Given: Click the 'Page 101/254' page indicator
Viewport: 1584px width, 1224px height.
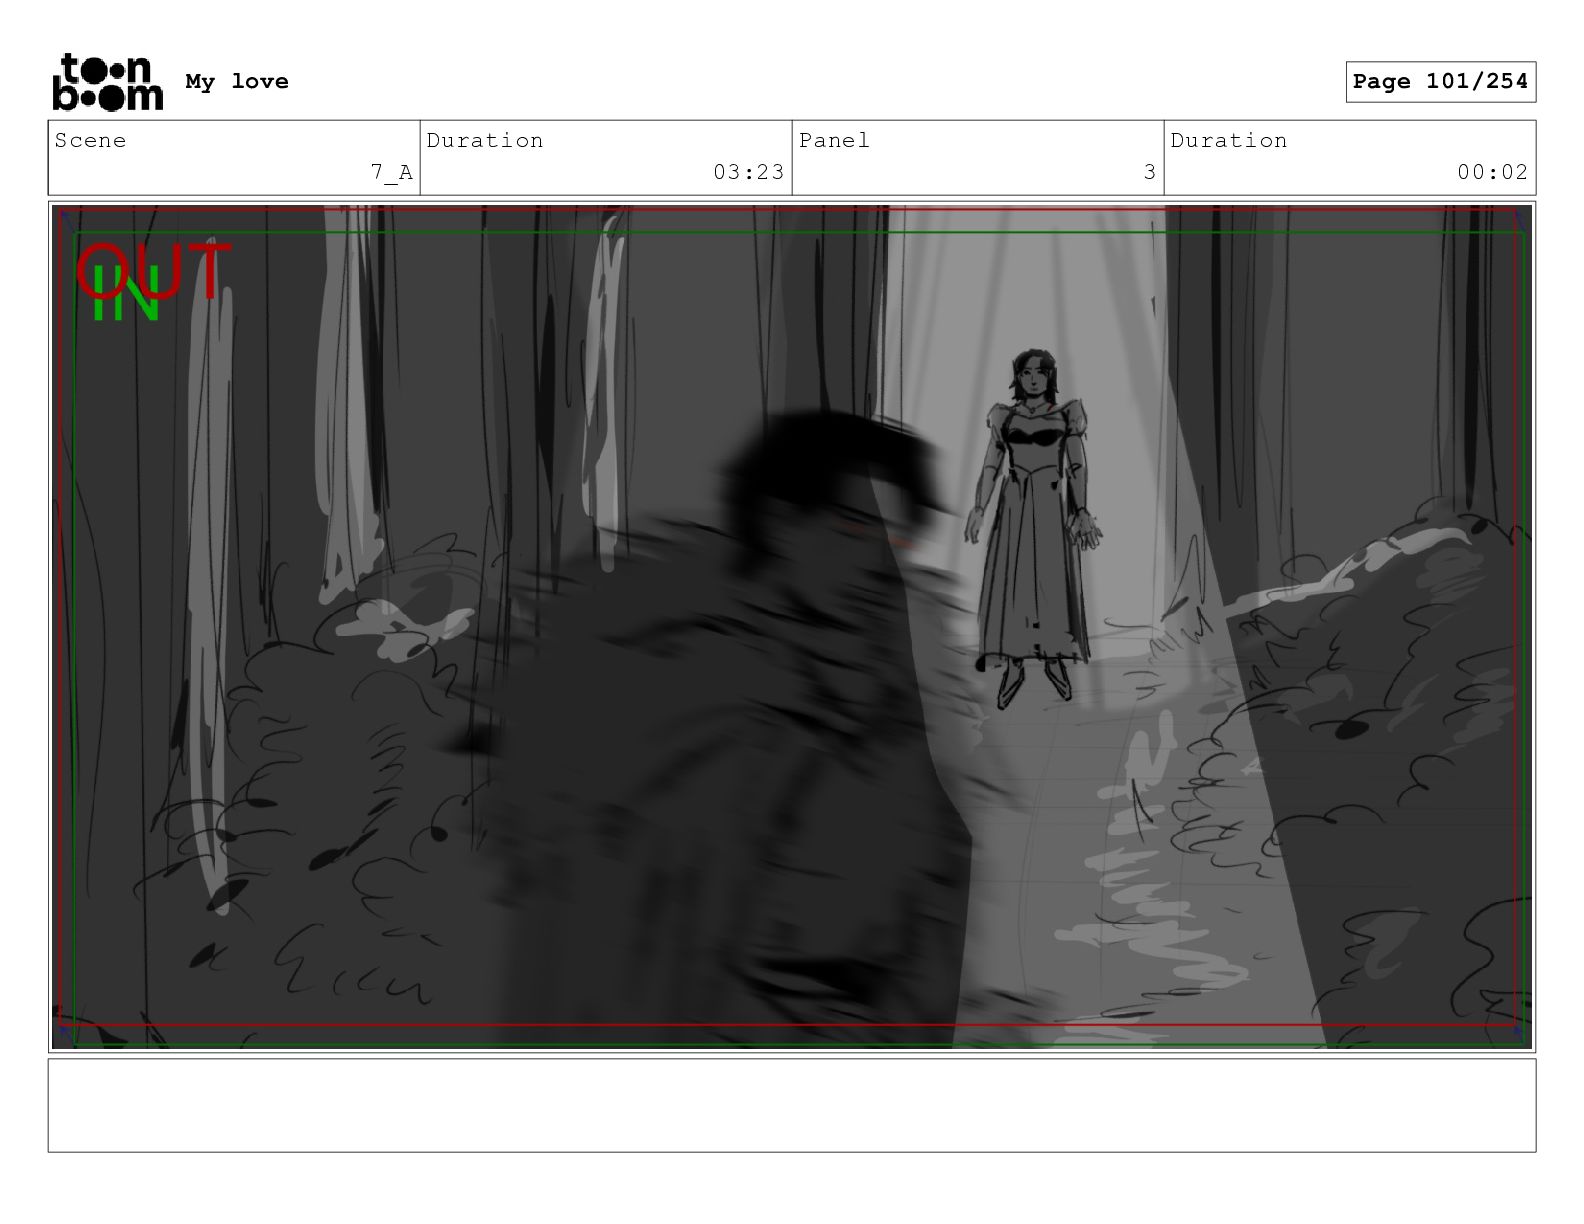Looking at the screenshot, I should click(x=1440, y=82).
